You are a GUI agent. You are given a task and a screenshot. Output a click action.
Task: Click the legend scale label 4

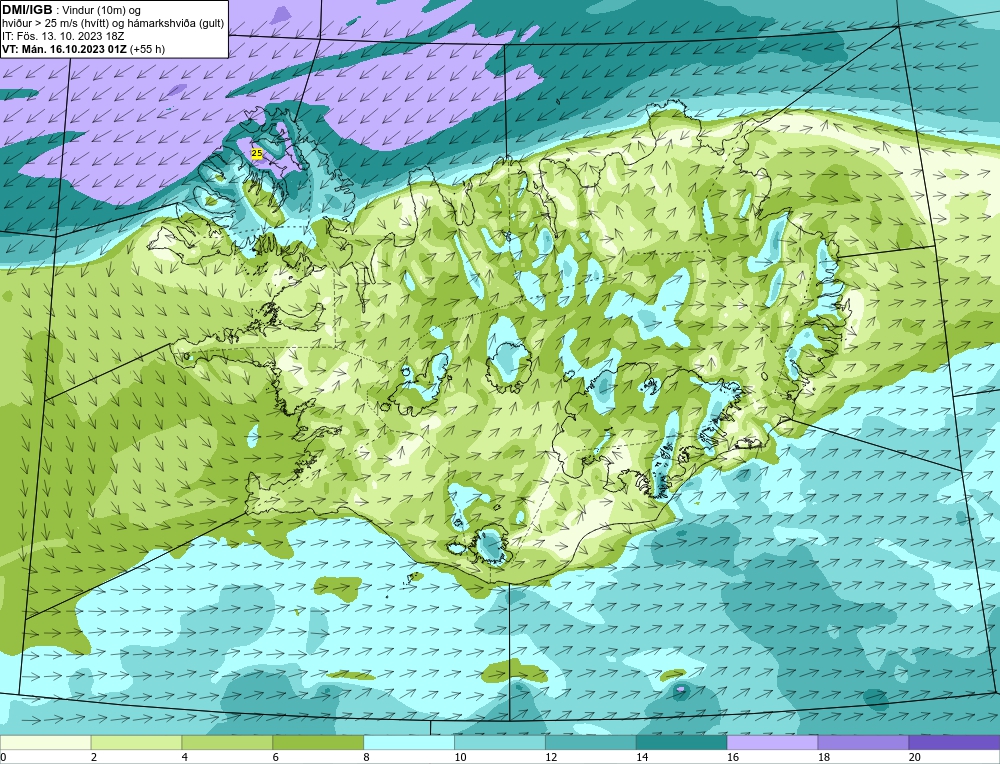click(185, 757)
